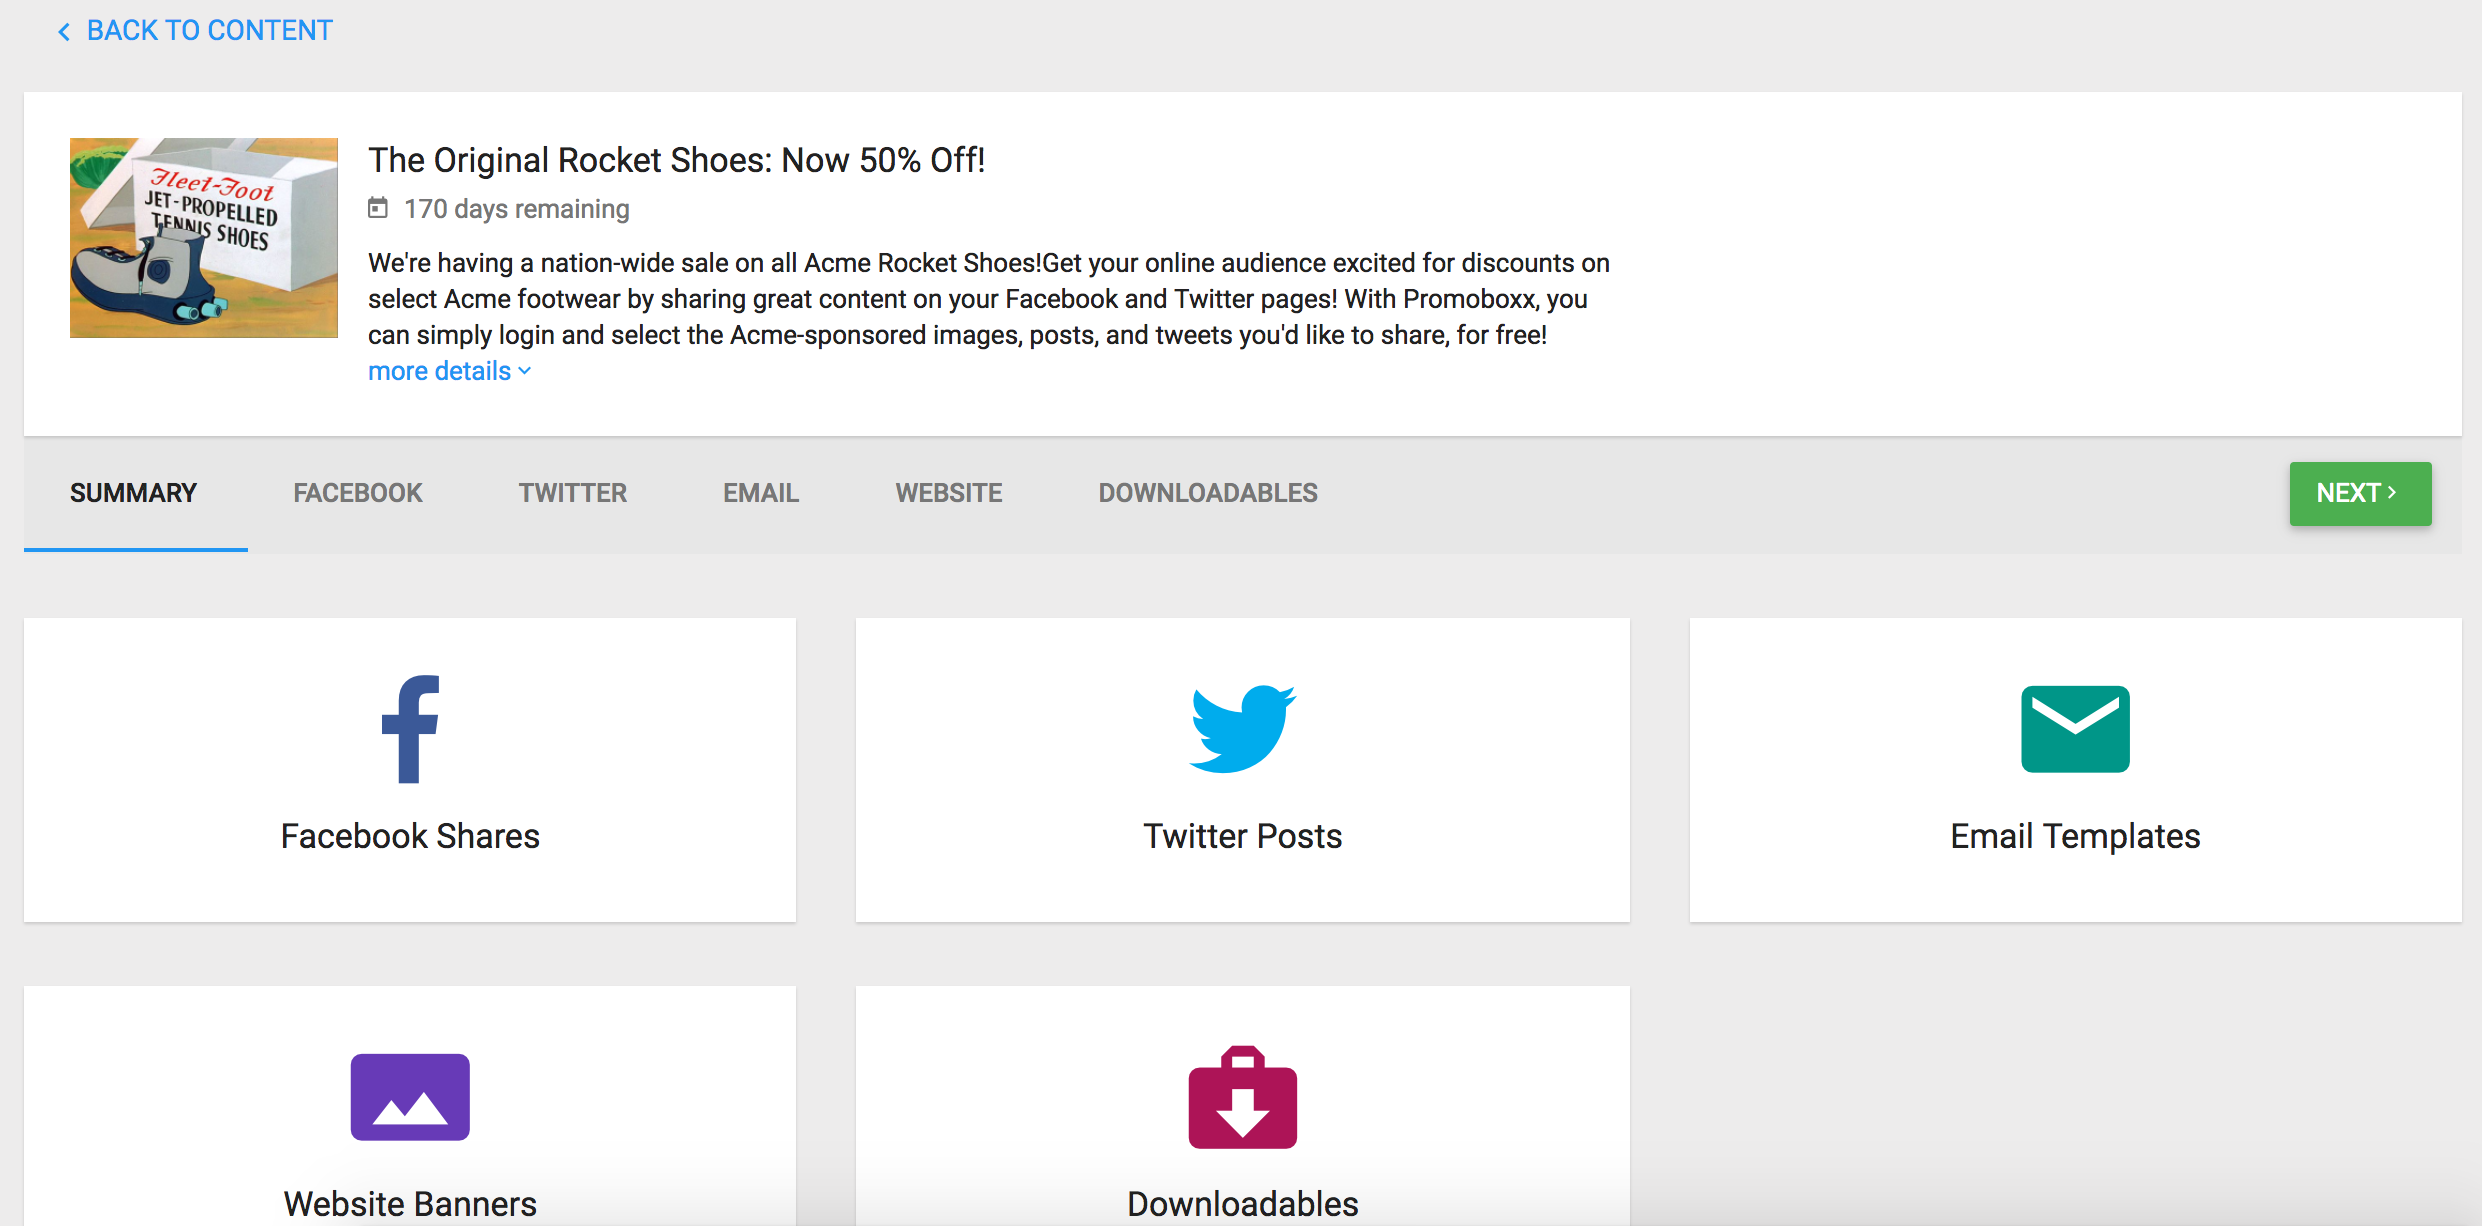Click the purple Website Banners image icon
Viewport: 2482px width, 1226px height.
(x=410, y=1097)
